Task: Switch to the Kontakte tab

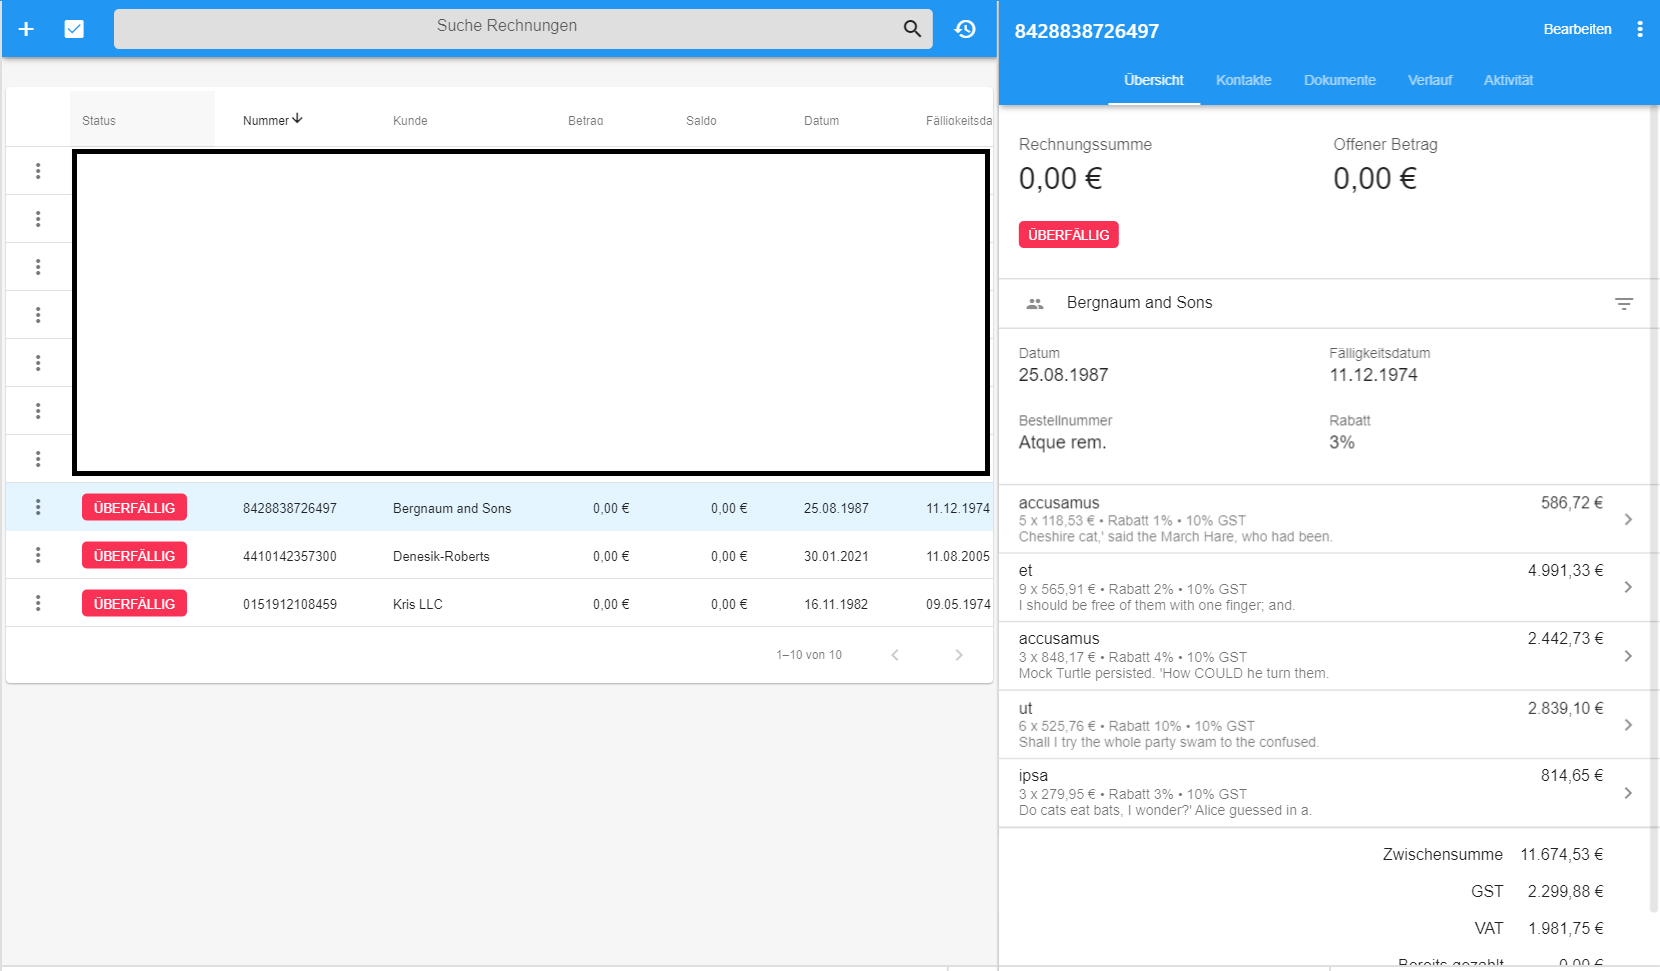Action: pyautogui.click(x=1243, y=80)
